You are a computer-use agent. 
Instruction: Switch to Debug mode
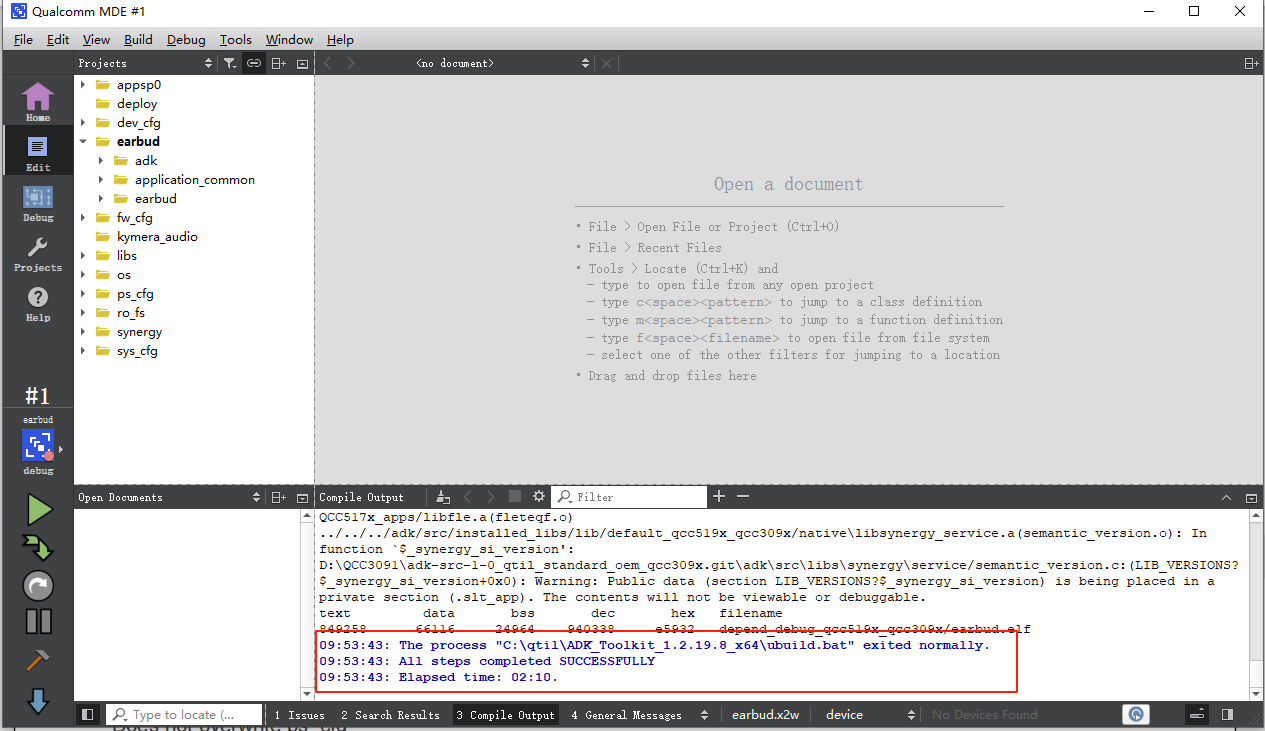38,201
